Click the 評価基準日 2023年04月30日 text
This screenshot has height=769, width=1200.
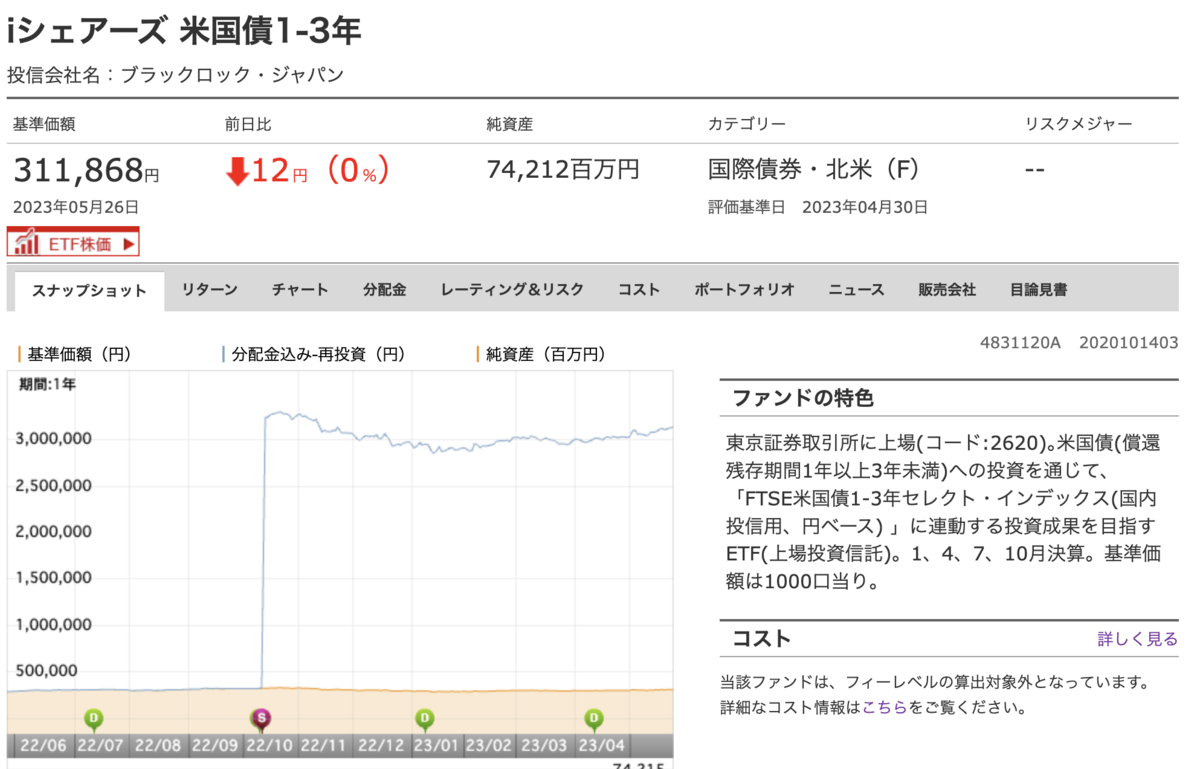tap(818, 208)
